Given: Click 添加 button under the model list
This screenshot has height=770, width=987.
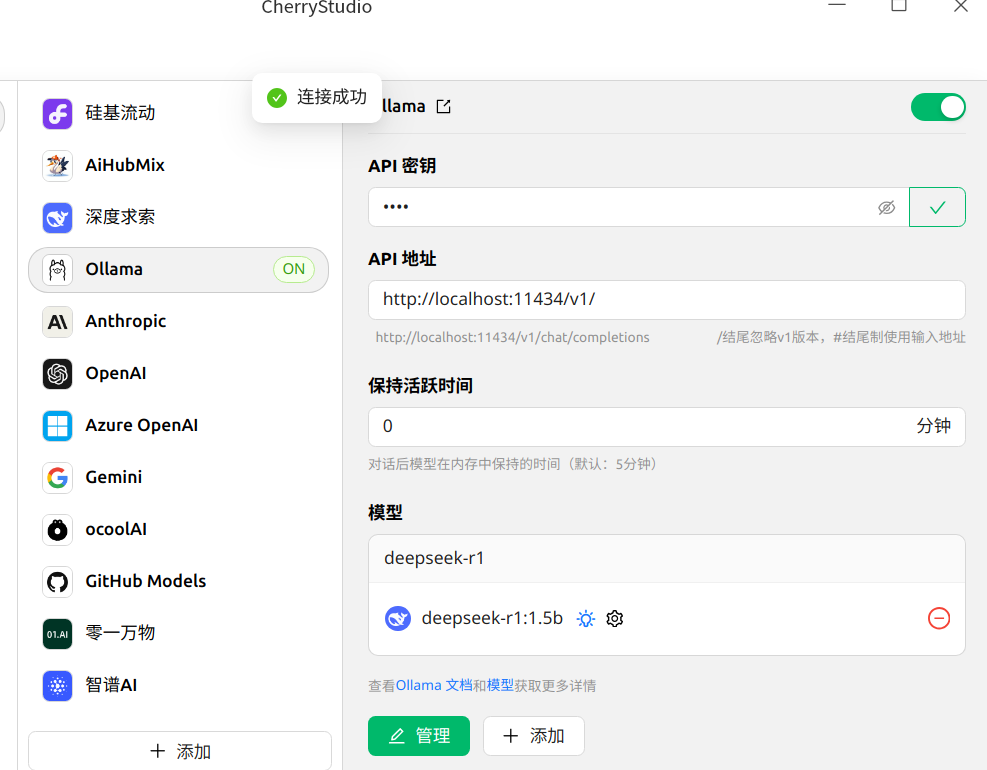Looking at the screenshot, I should (534, 736).
